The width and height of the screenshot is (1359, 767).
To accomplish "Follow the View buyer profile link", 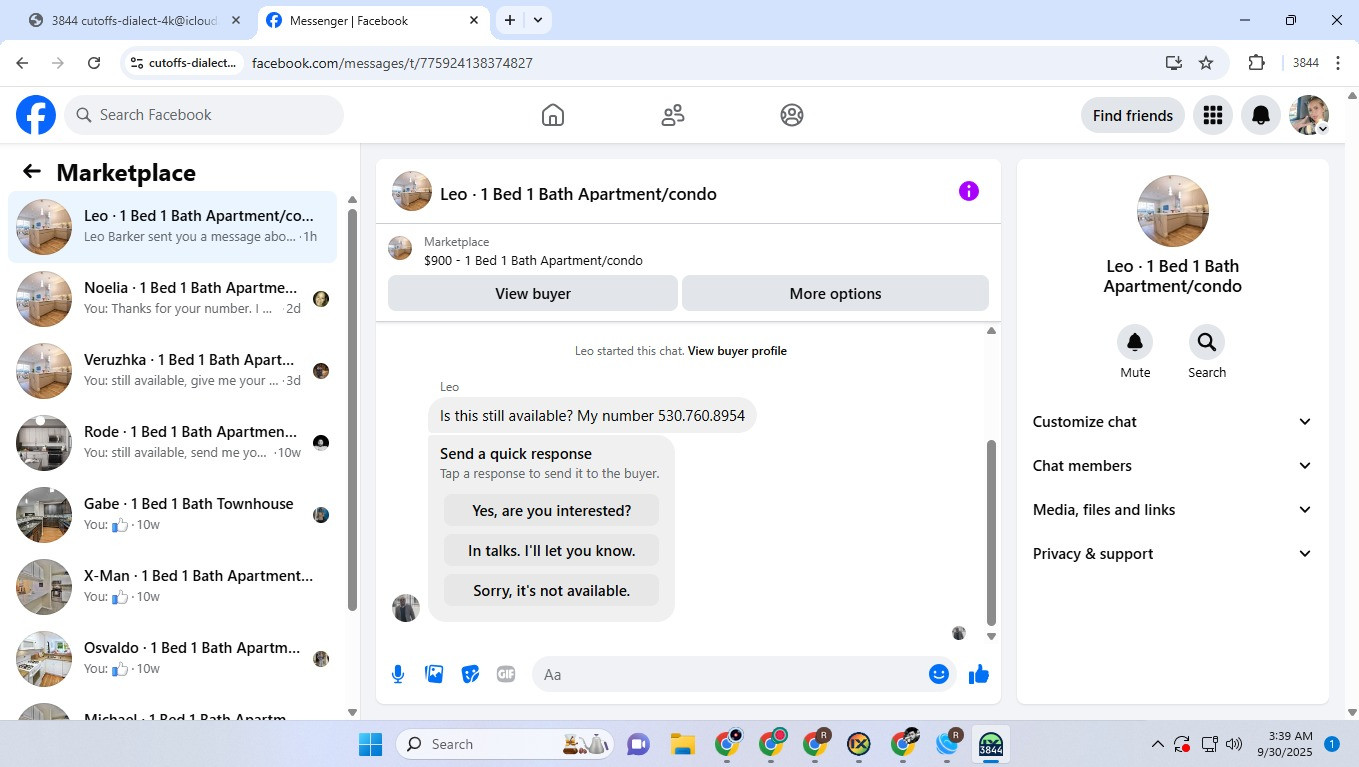I will point(737,351).
